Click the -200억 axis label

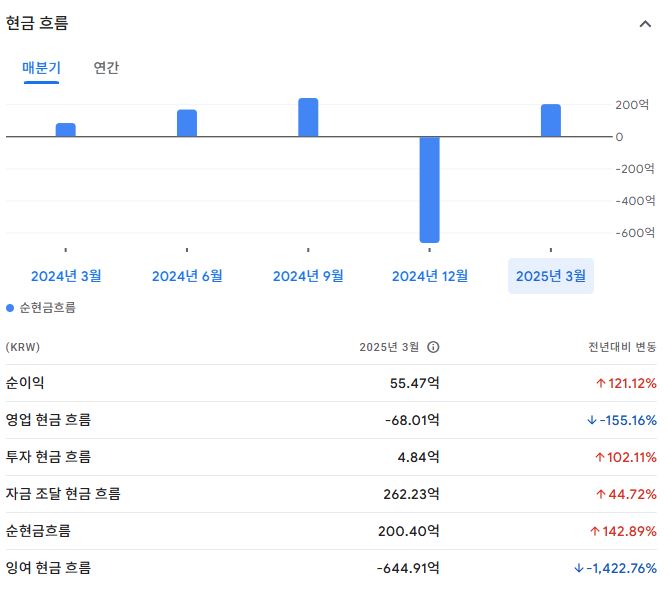pos(635,168)
